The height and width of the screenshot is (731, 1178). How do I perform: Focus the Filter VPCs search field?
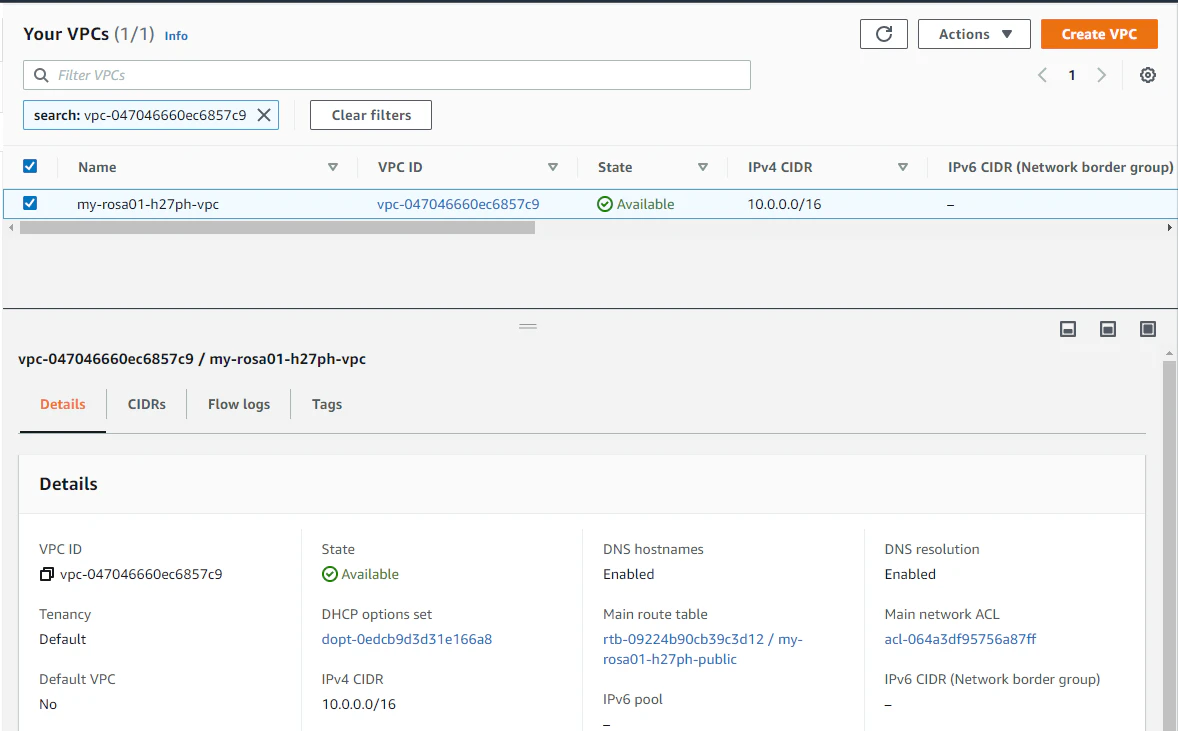click(x=387, y=75)
